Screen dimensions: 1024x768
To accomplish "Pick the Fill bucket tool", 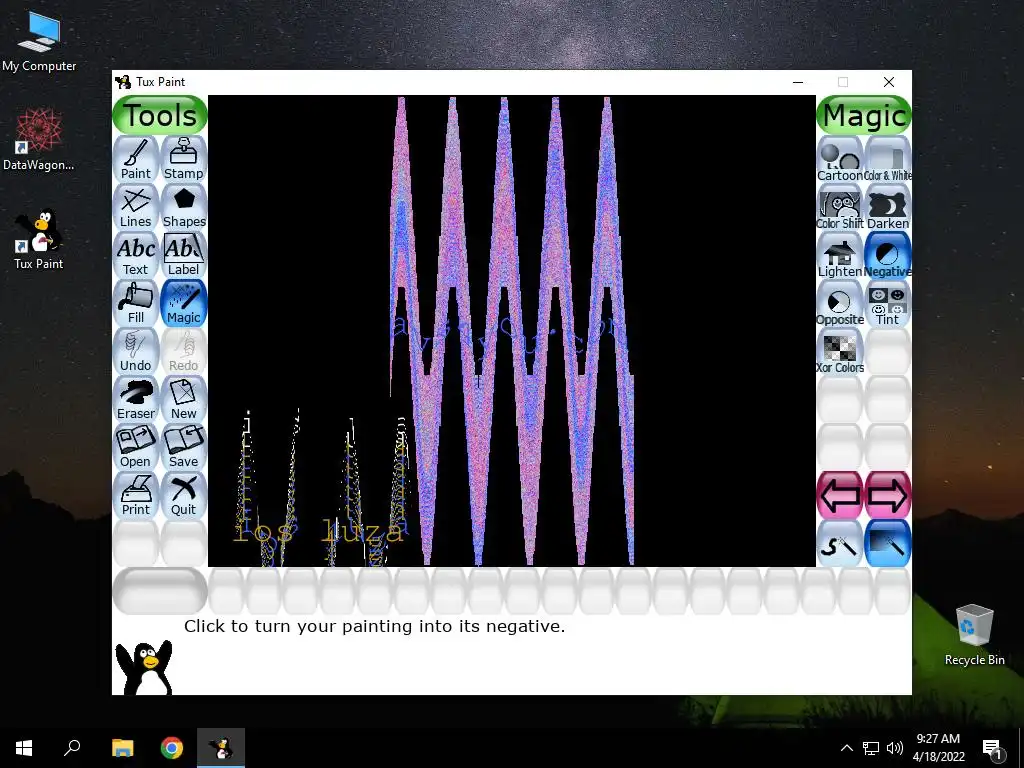I will click(136, 302).
